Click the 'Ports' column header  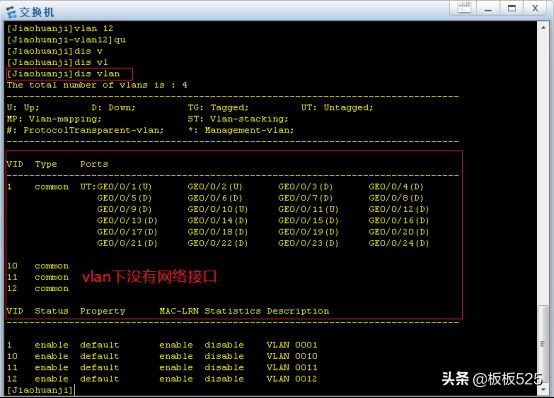point(94,164)
